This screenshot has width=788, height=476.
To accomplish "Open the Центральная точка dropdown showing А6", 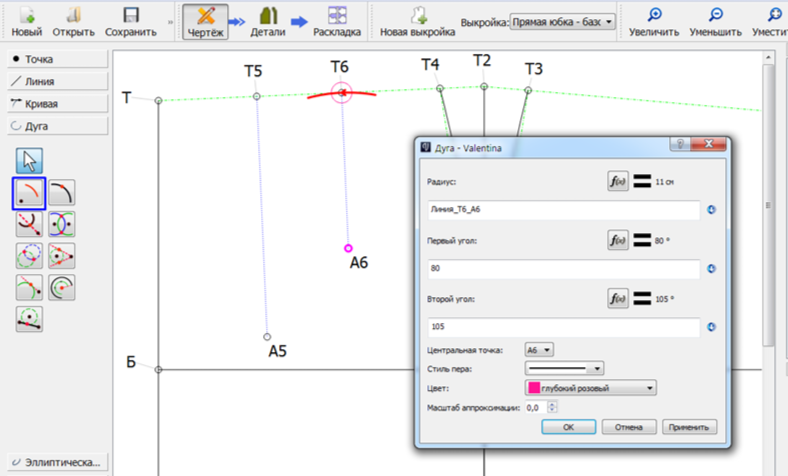I will tap(539, 350).
